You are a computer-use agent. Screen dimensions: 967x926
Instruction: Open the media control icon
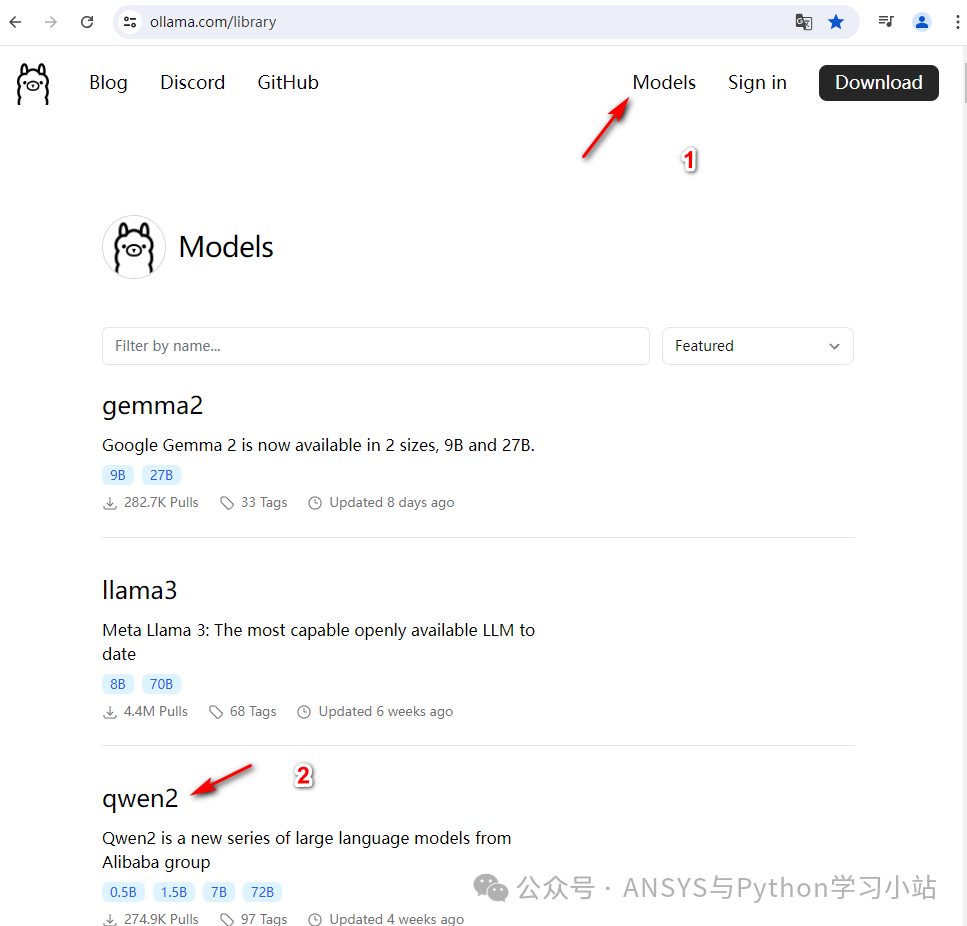click(x=886, y=22)
